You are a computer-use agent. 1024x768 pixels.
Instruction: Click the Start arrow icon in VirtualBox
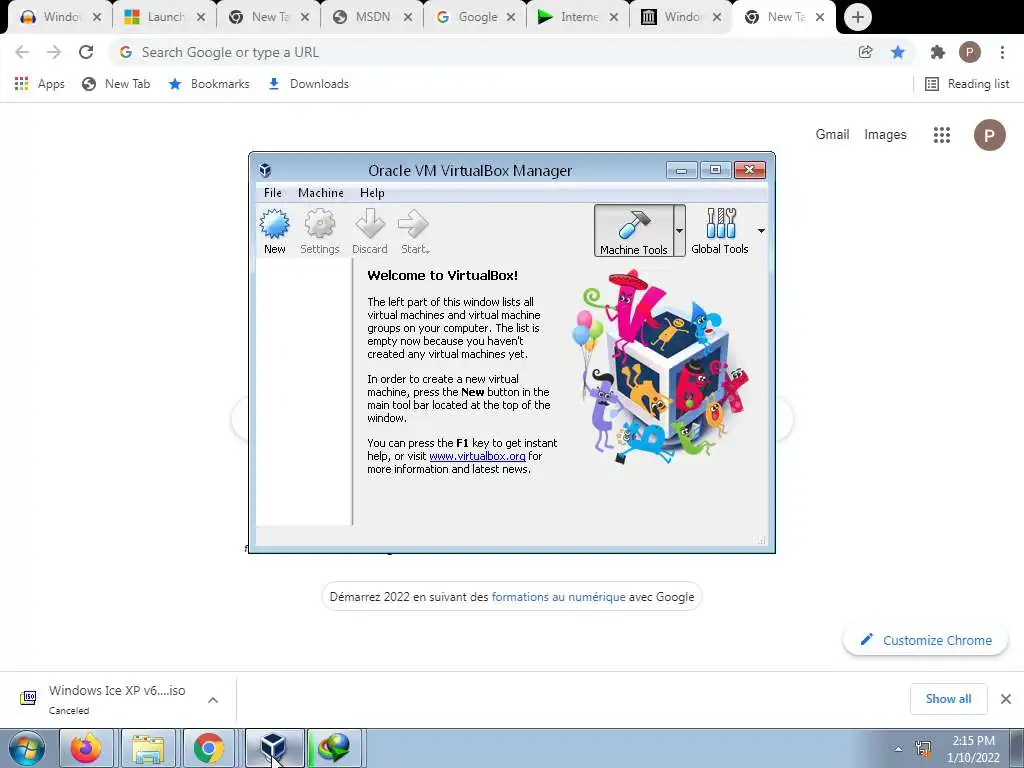click(x=414, y=231)
